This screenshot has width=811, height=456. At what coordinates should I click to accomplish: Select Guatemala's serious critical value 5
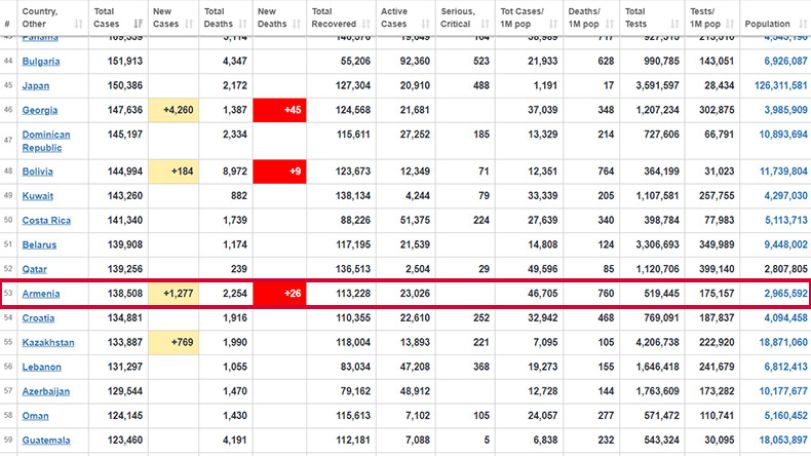pos(487,440)
